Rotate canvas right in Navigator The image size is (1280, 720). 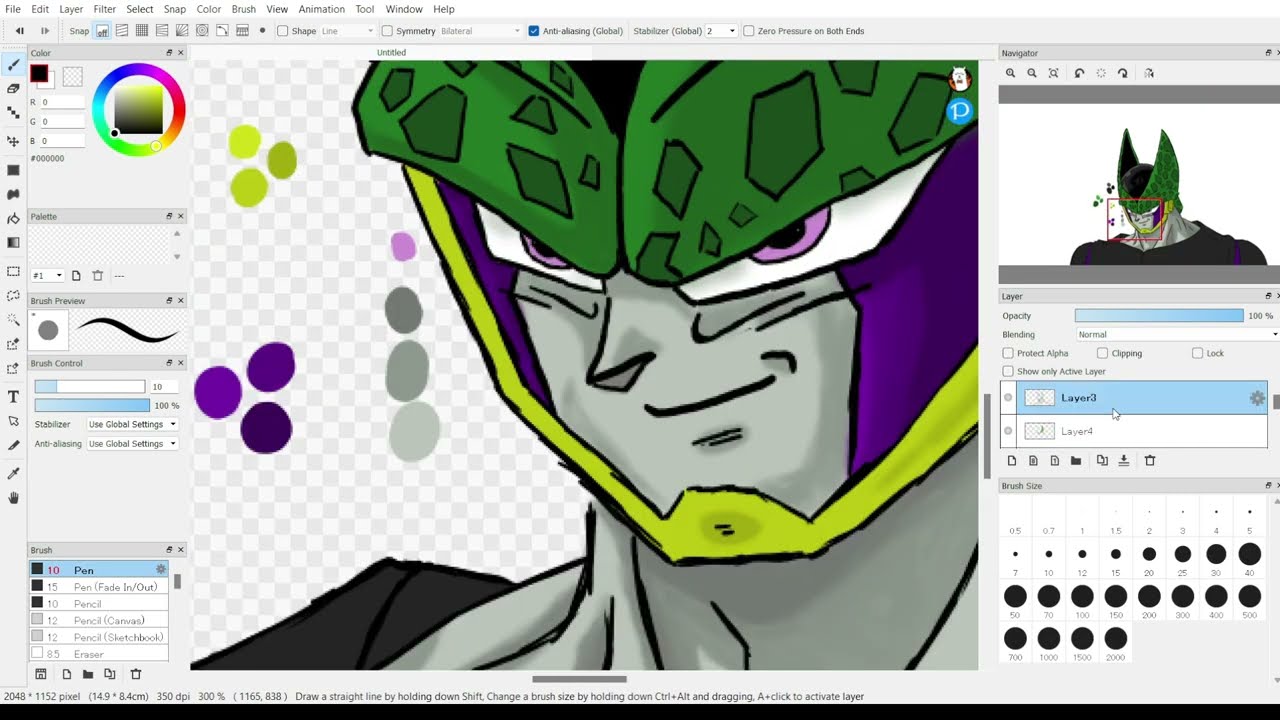pos(1123,73)
